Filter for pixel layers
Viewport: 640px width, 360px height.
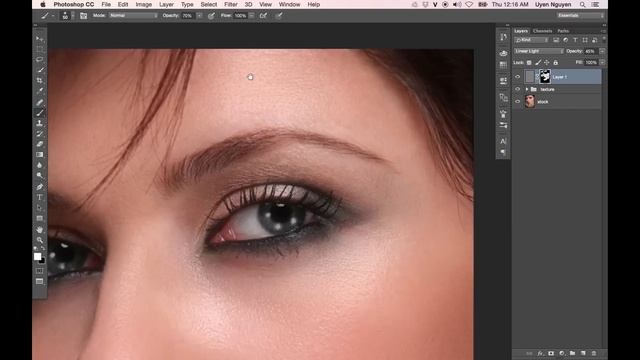click(556, 40)
